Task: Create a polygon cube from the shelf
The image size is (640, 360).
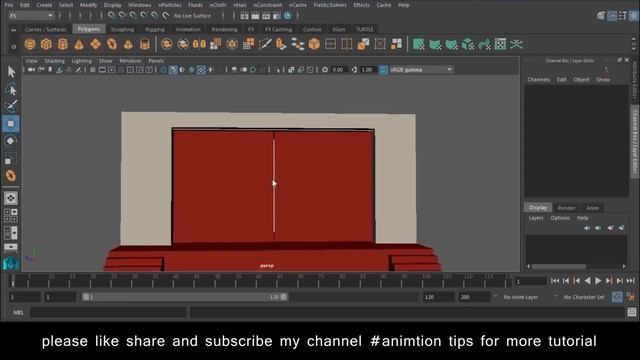Action: [x=46, y=44]
